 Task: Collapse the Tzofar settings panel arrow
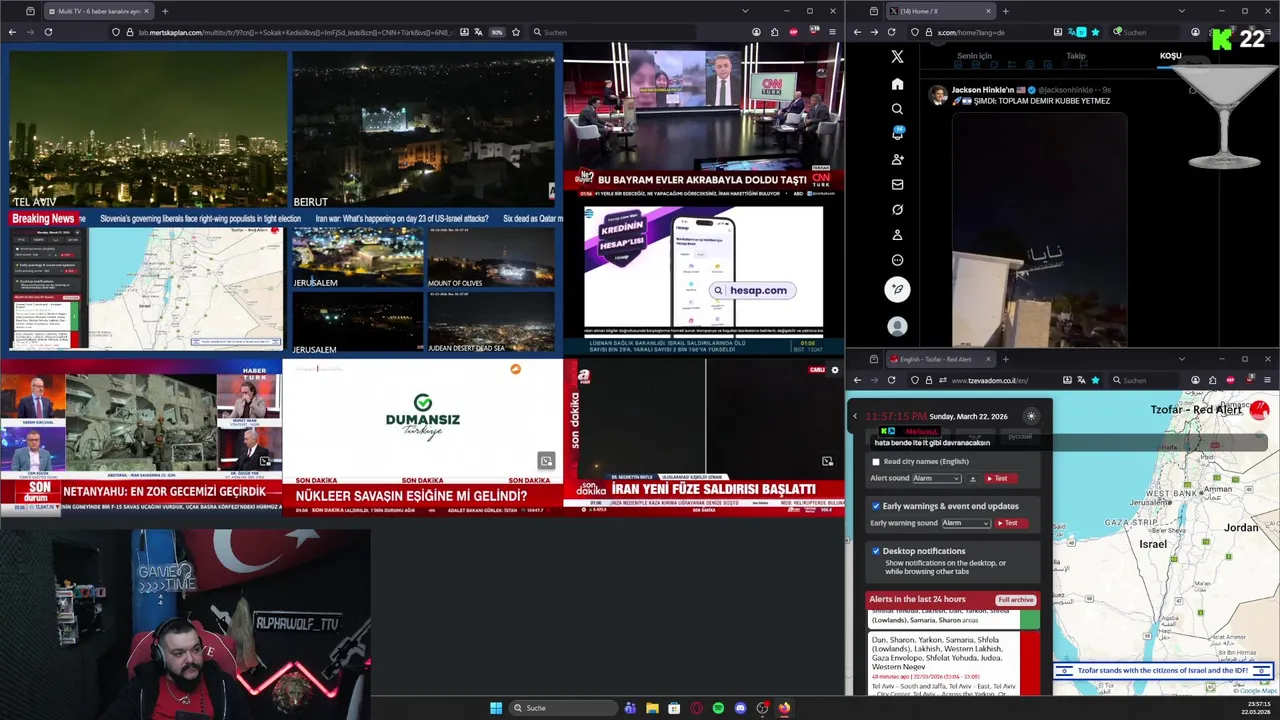click(x=855, y=416)
